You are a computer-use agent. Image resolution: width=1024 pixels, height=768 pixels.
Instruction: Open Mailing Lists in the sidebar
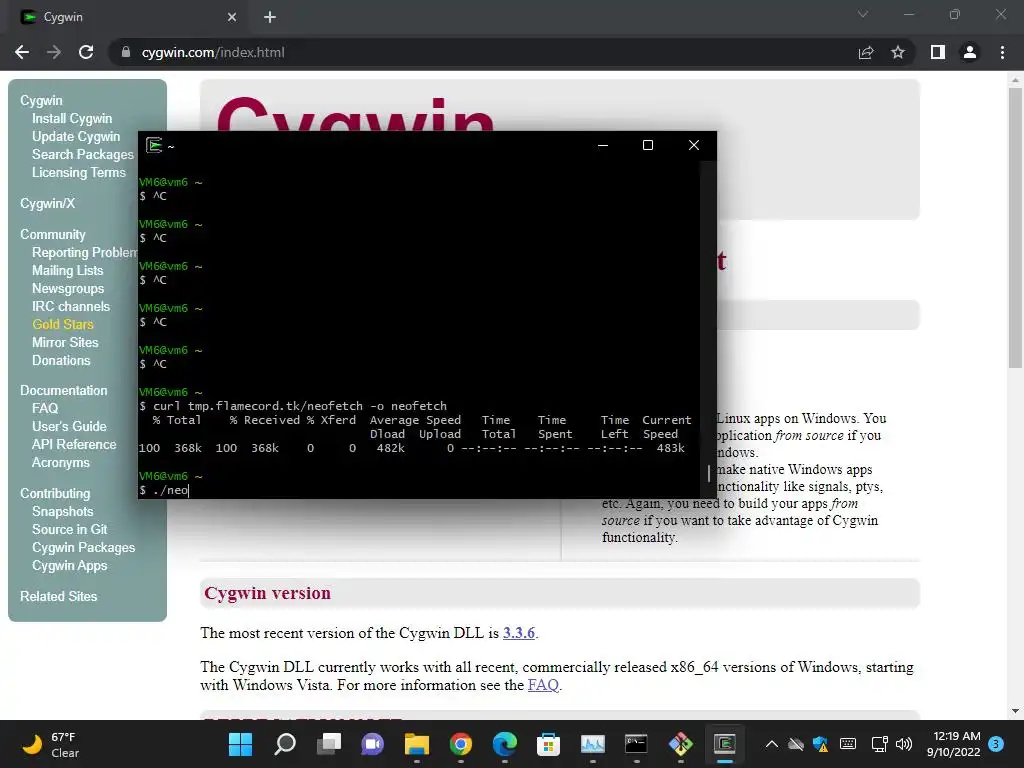point(68,270)
